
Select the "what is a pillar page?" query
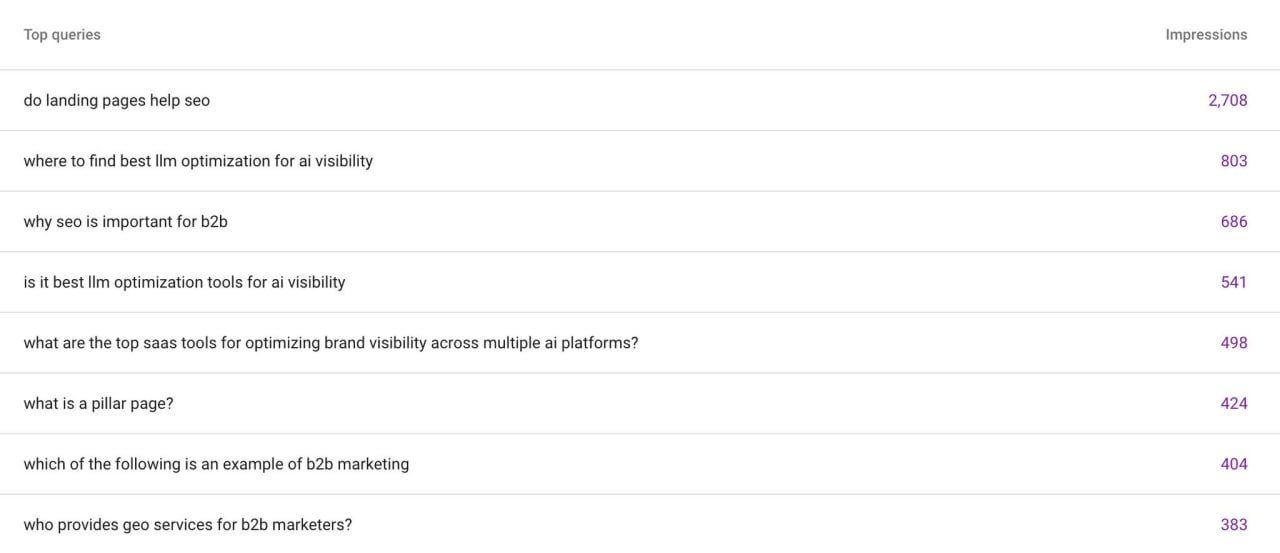tap(99, 404)
